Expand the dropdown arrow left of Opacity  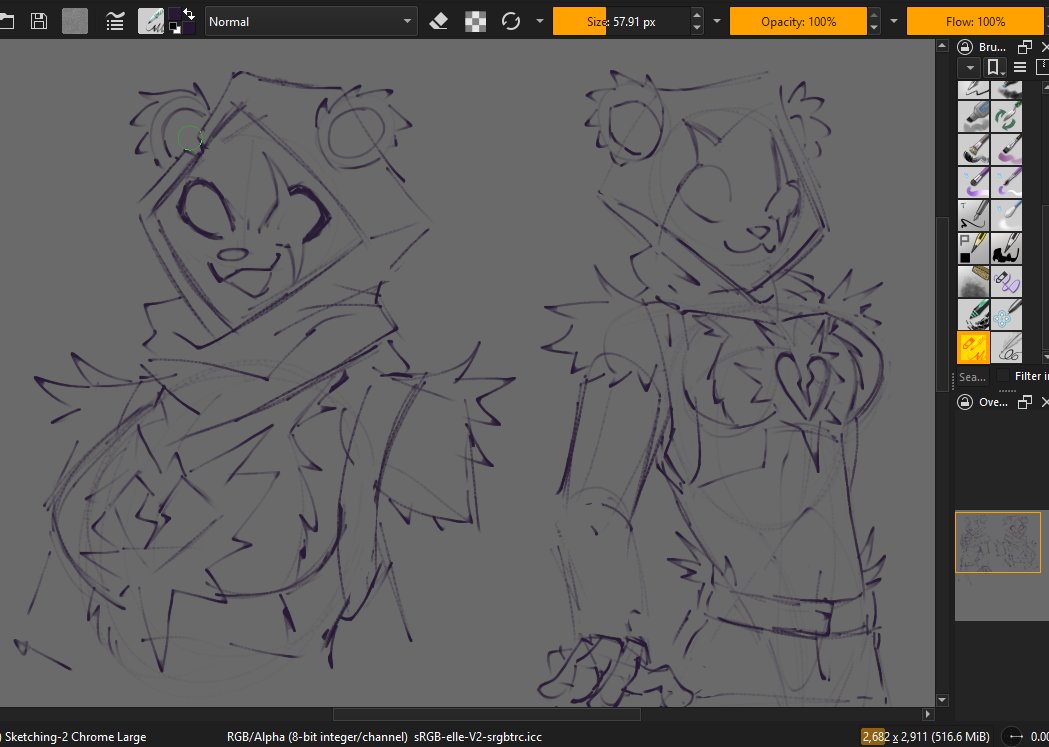click(717, 21)
